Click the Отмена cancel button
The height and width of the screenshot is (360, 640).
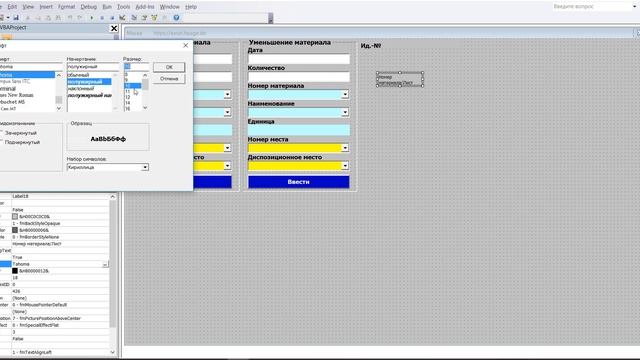pos(169,78)
